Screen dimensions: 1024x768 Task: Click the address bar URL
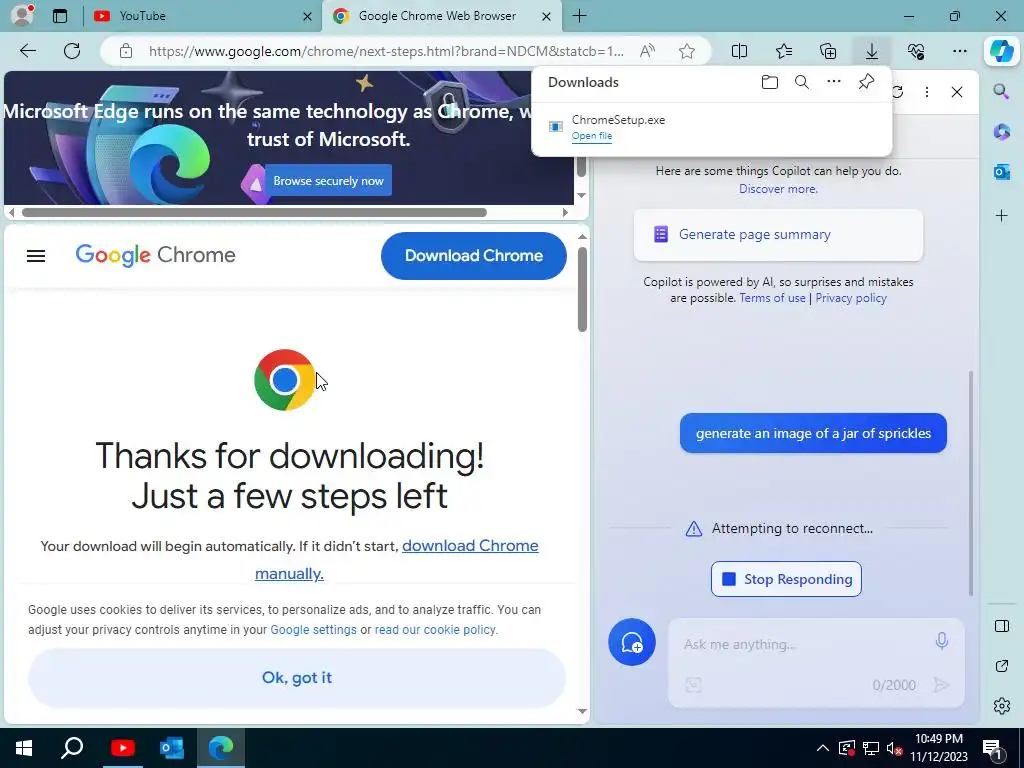[386, 51]
